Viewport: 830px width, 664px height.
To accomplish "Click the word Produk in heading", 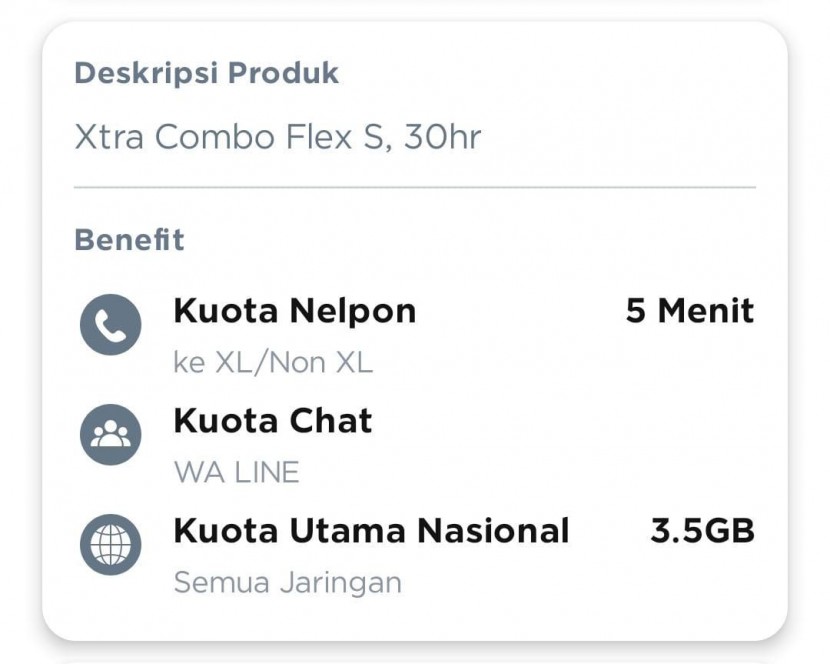I will (x=283, y=73).
